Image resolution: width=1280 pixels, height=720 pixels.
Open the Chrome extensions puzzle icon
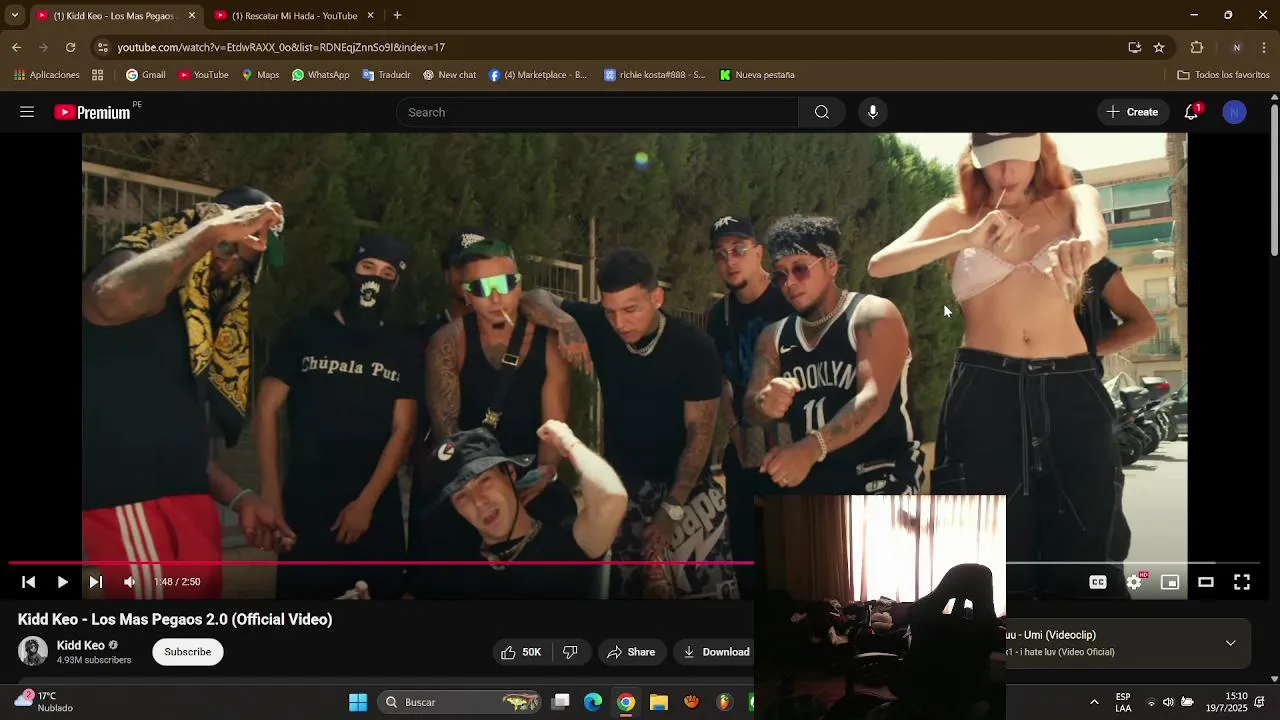coord(1197,47)
